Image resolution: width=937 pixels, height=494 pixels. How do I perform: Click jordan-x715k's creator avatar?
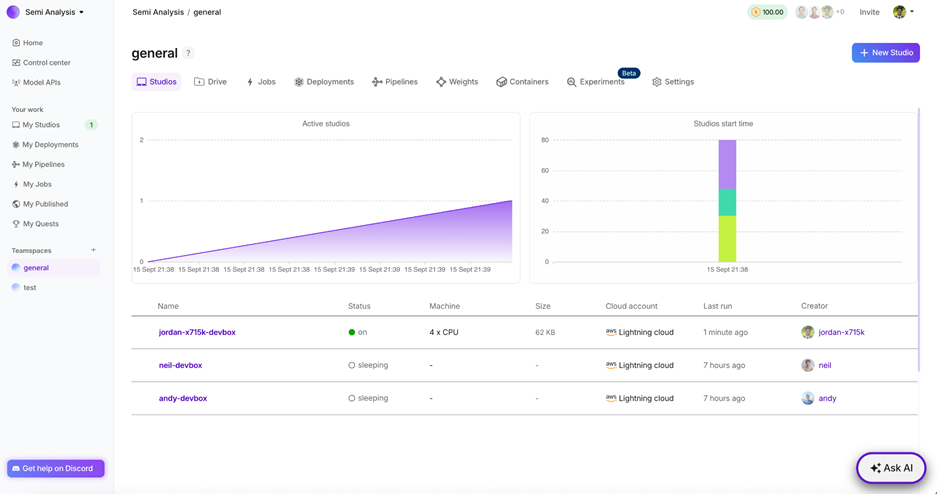tap(807, 332)
